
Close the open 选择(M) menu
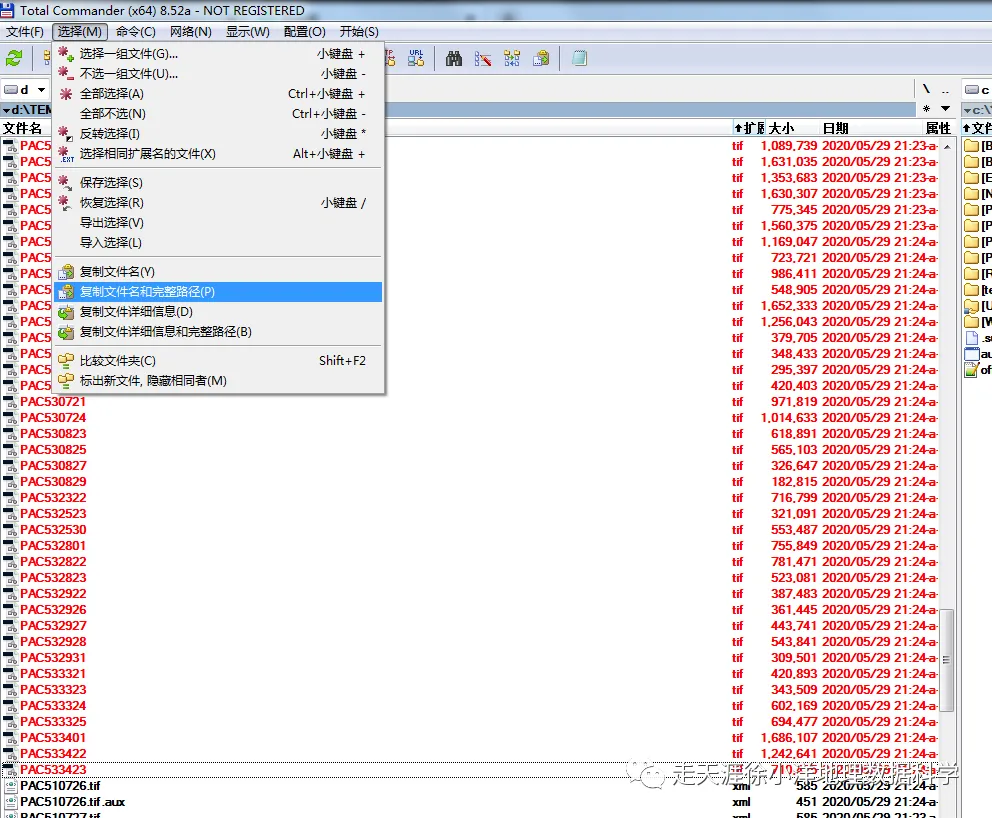(79, 32)
